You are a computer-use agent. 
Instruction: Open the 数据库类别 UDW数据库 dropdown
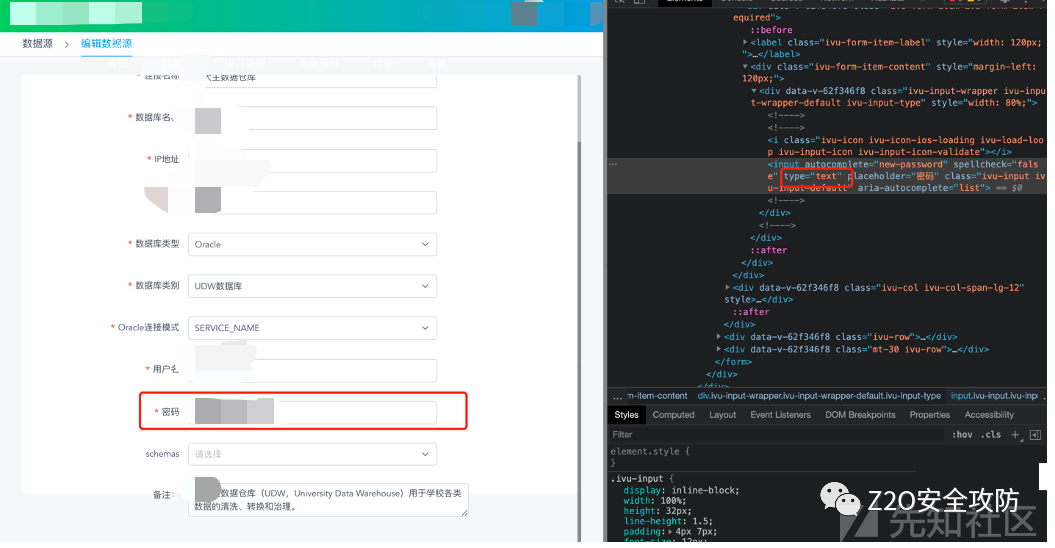coord(312,286)
